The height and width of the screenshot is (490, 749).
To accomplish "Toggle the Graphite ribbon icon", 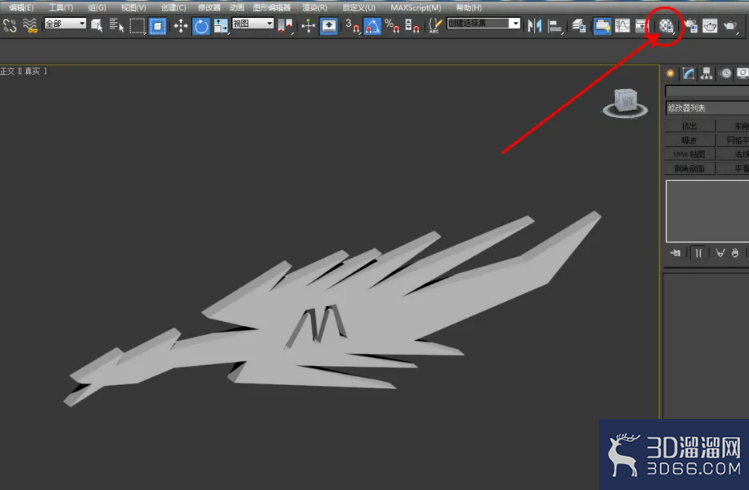I will 602,26.
